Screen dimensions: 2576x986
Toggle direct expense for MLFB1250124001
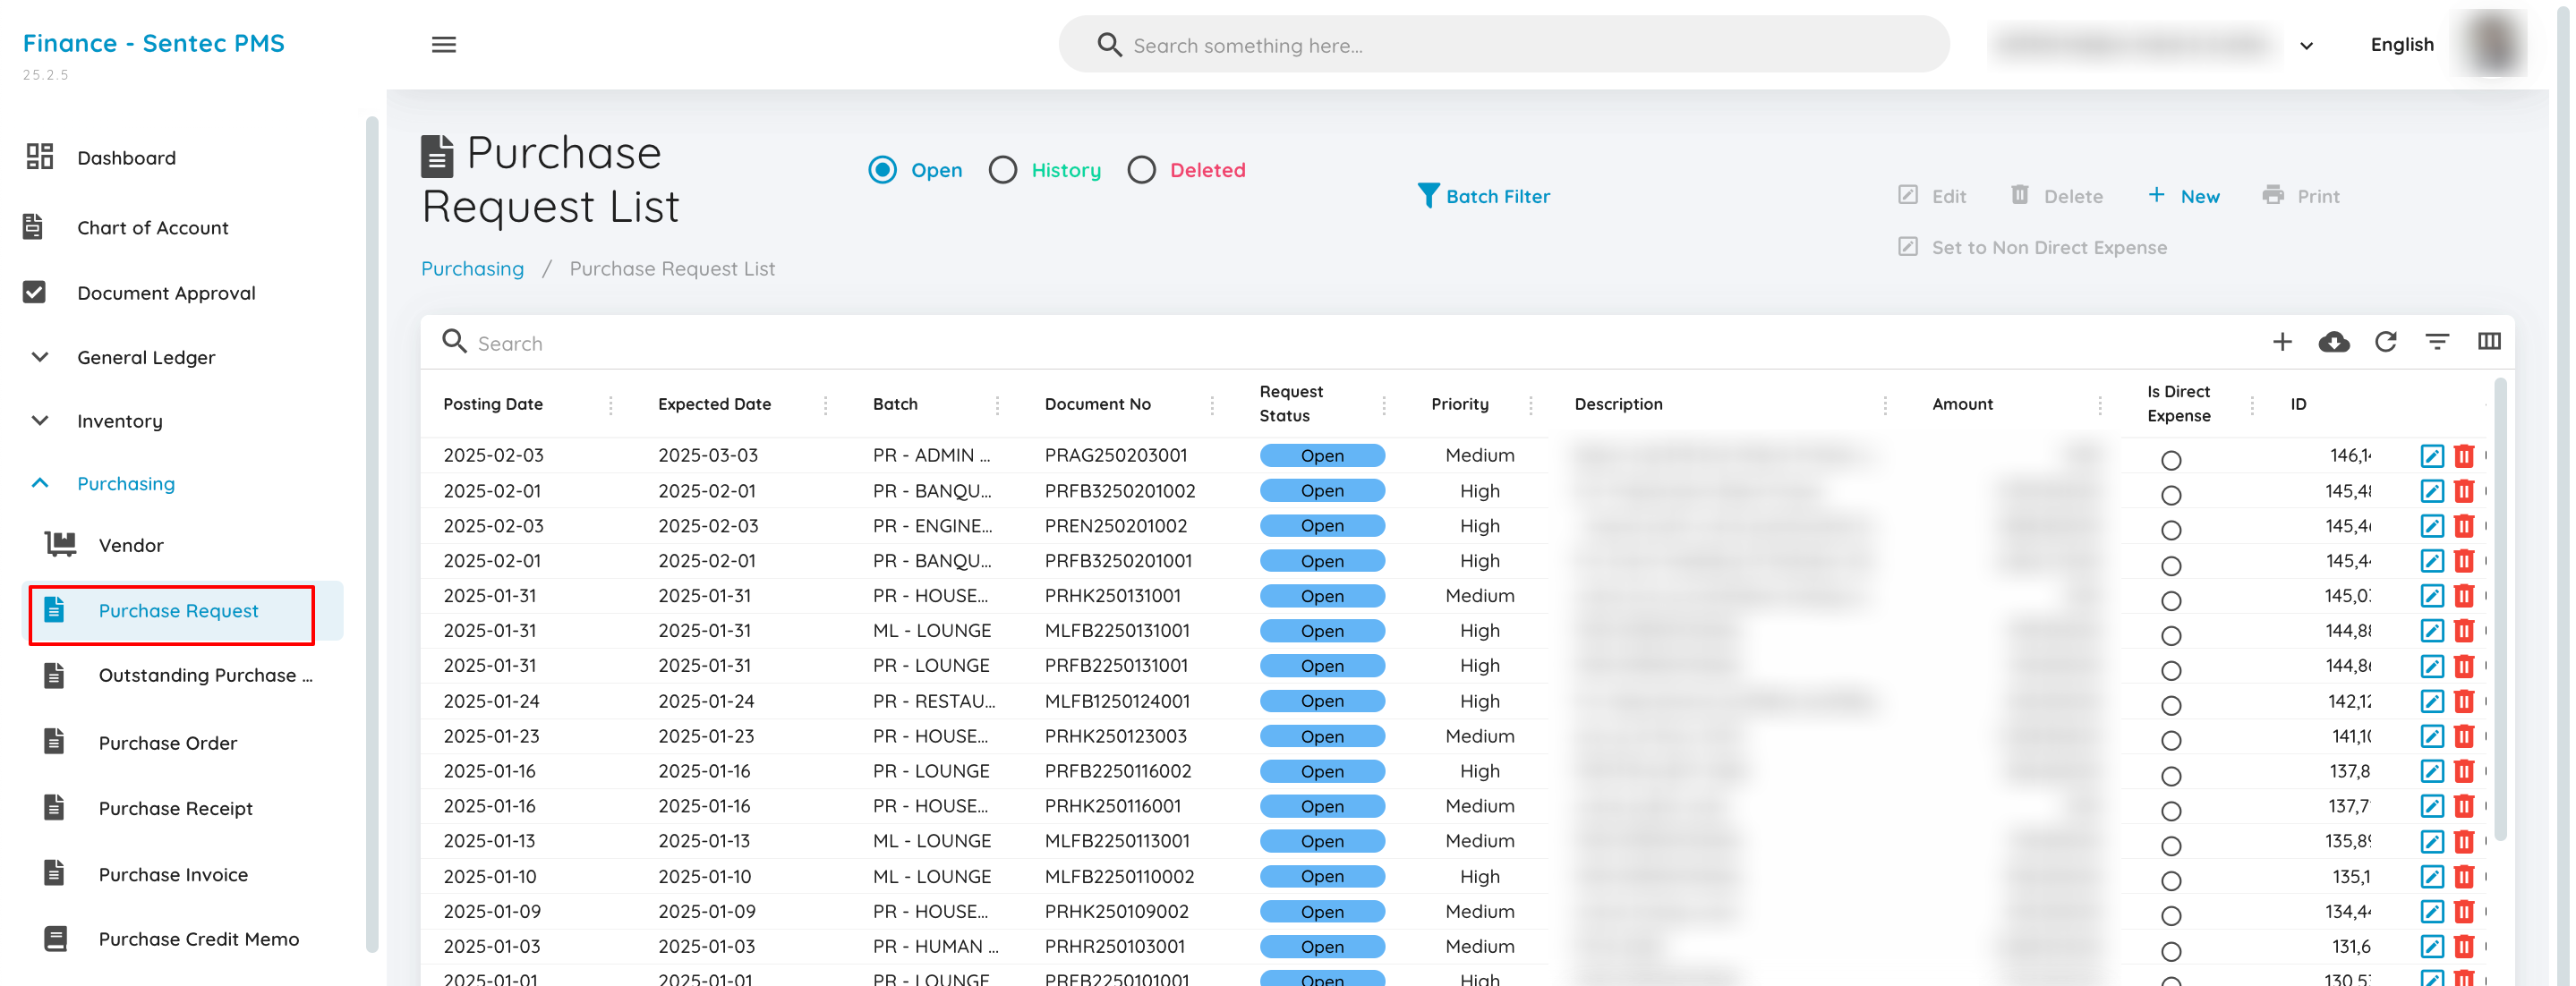2170,706
